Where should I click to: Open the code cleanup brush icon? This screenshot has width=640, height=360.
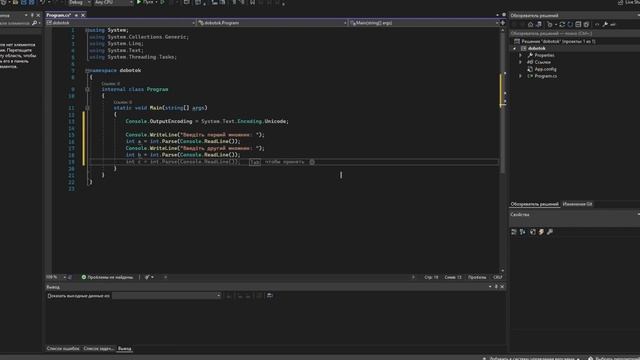coord(147,277)
